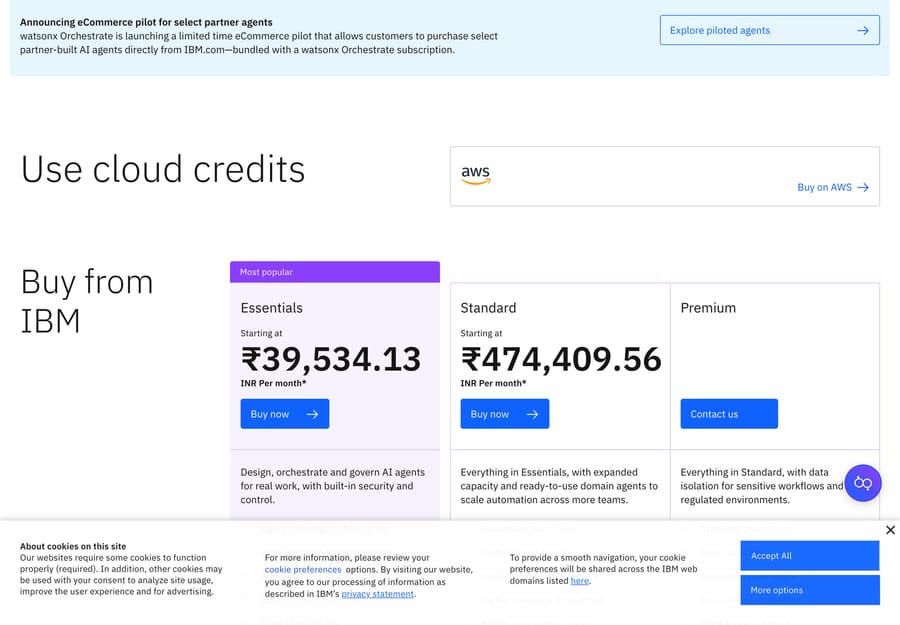Open the Buy on AWS link
This screenshot has height=625, width=900.
tap(832, 187)
